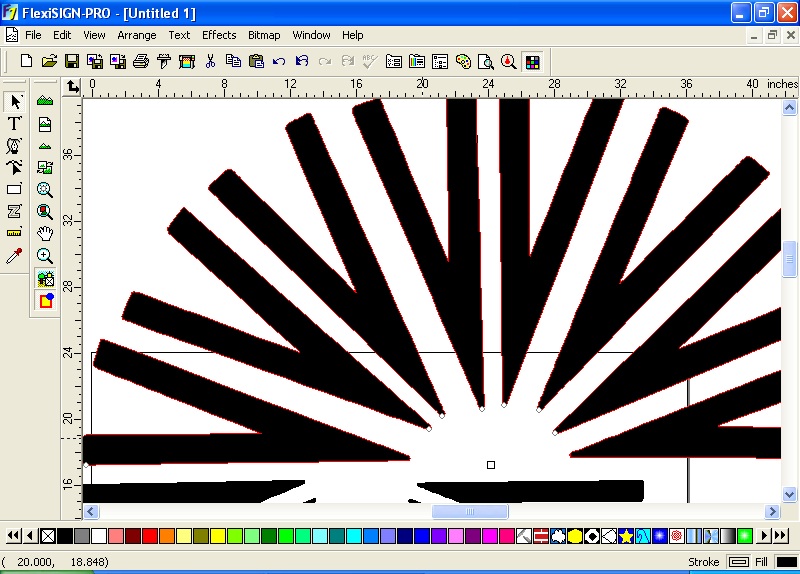Select the Text tool
The width and height of the screenshot is (800, 574).
tap(14, 123)
